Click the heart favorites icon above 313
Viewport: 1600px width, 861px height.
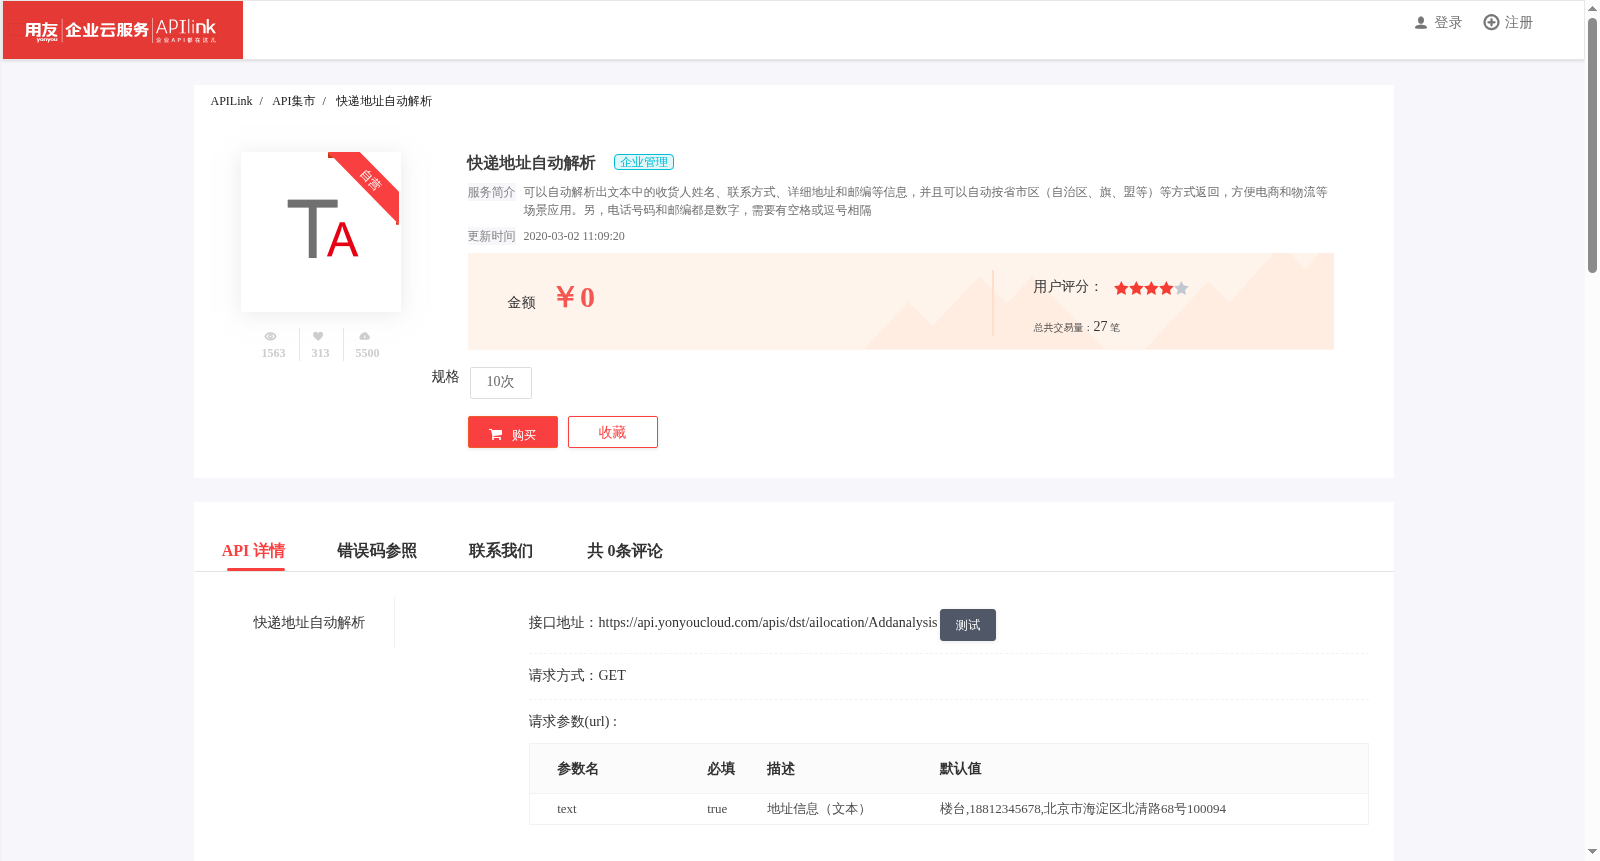tap(318, 336)
